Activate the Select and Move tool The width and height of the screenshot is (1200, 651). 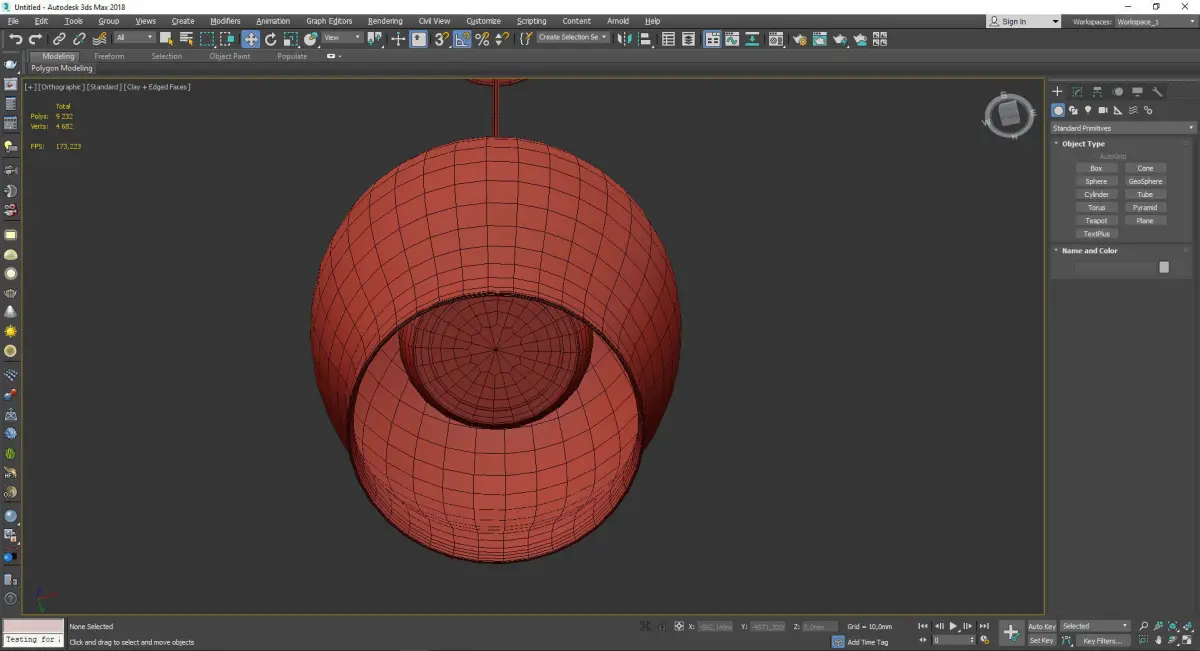coord(250,39)
